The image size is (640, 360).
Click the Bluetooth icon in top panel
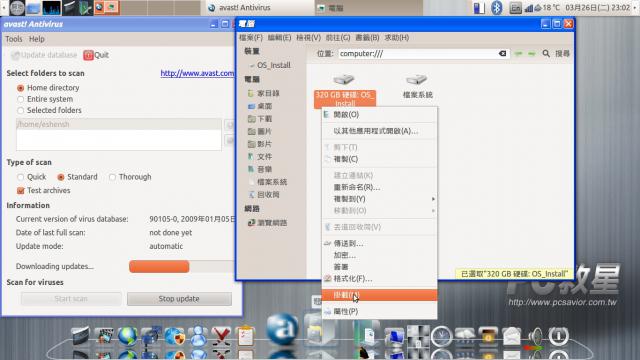coord(496,8)
